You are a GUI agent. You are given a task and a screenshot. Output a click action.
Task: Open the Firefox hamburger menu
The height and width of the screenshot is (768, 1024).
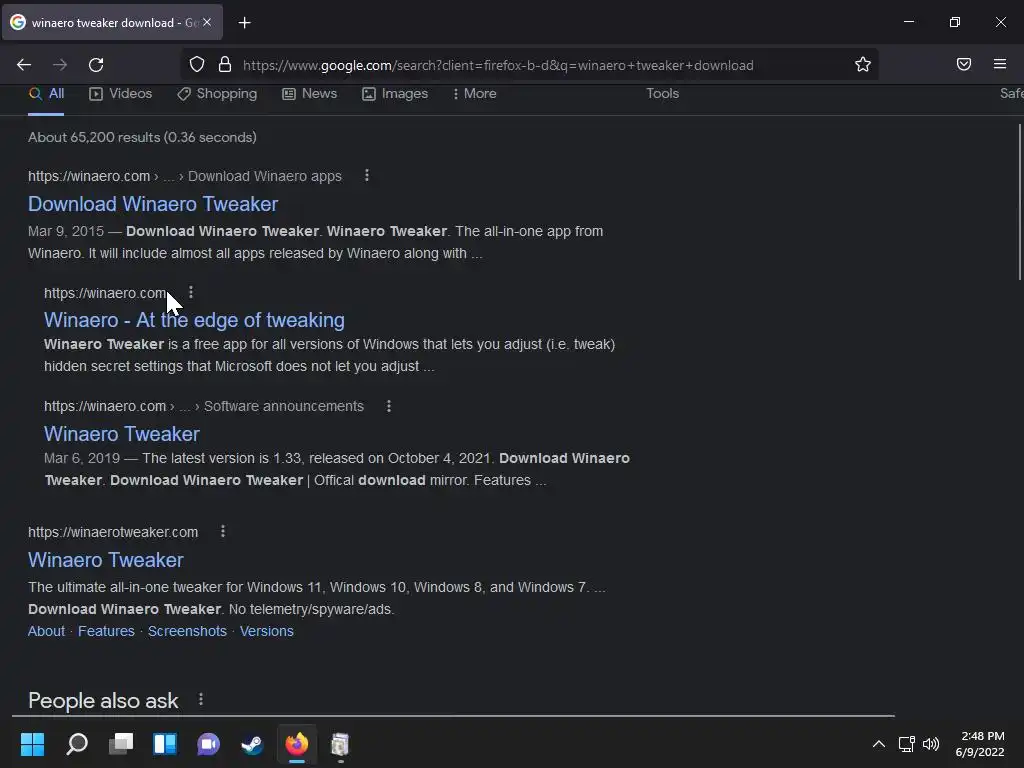(999, 64)
